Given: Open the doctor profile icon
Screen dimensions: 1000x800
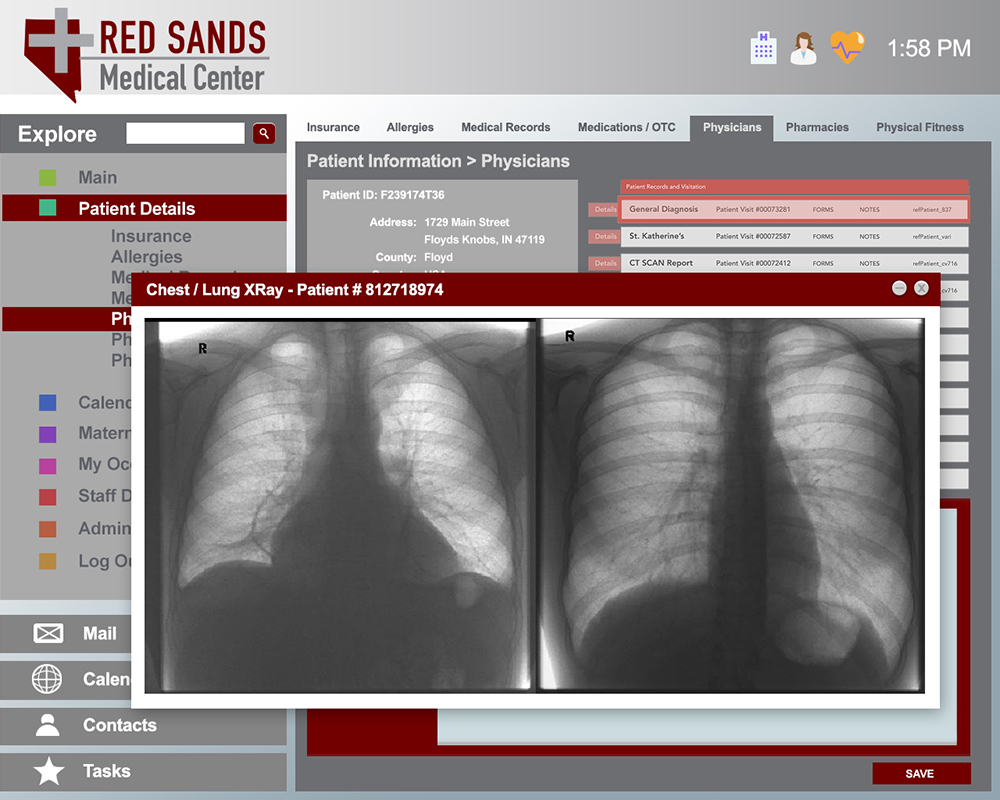Looking at the screenshot, I should pyautogui.click(x=803, y=47).
